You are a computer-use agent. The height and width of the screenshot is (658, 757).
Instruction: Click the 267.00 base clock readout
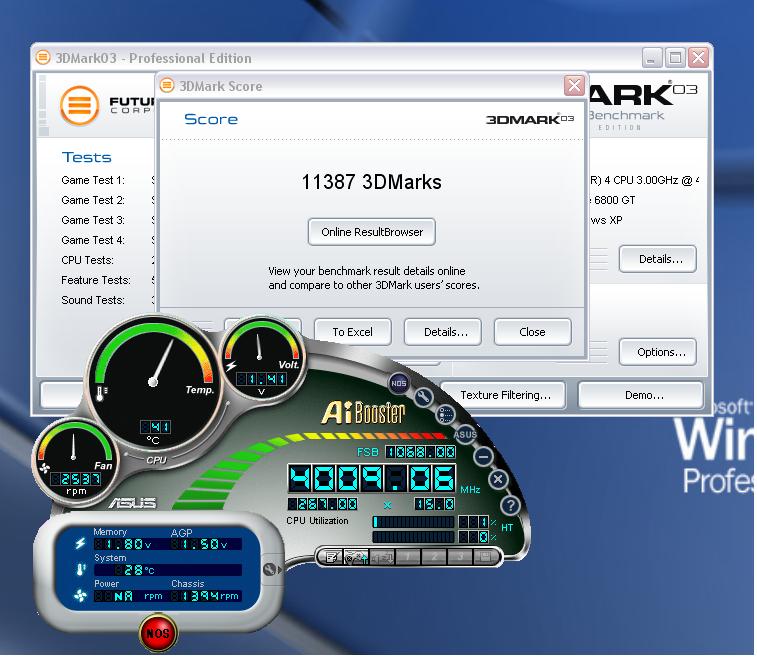click(322, 504)
